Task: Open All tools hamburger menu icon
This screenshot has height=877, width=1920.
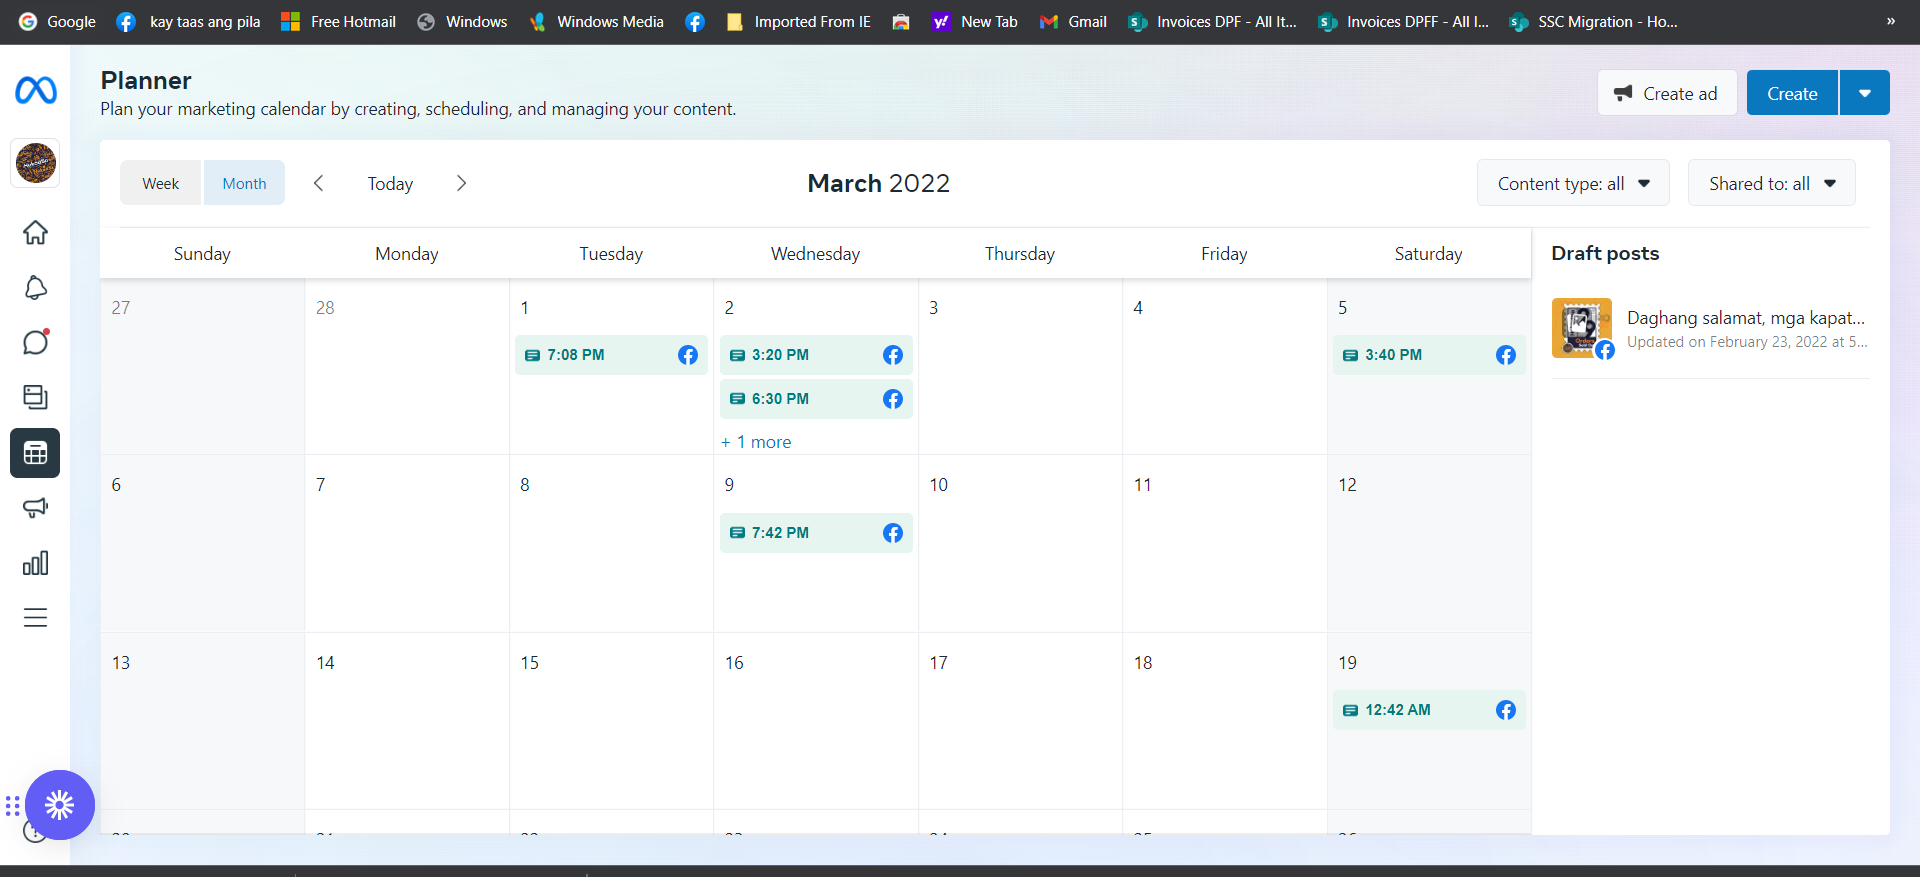Action: pyautogui.click(x=35, y=618)
